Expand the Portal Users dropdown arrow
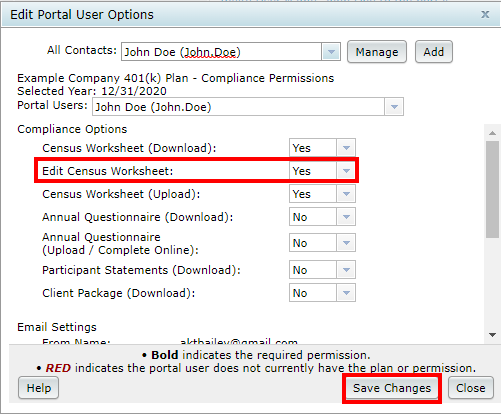The height and width of the screenshot is (414, 501). (x=394, y=107)
